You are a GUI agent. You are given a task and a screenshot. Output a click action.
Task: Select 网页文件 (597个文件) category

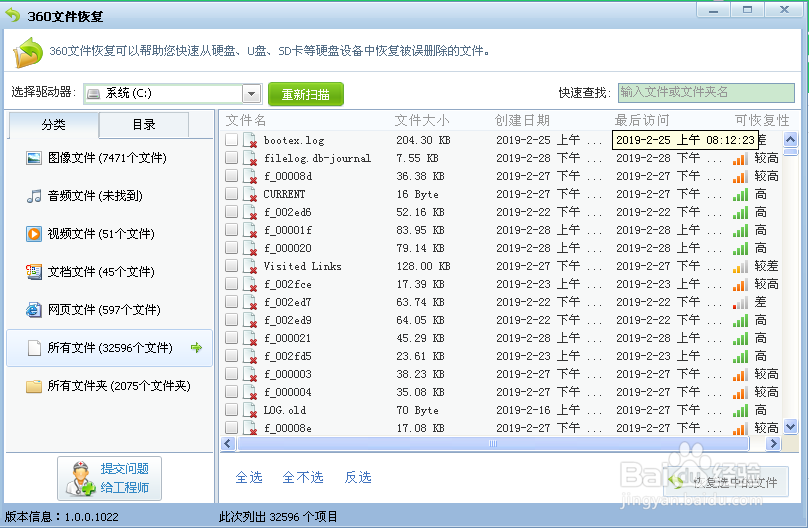(109, 310)
